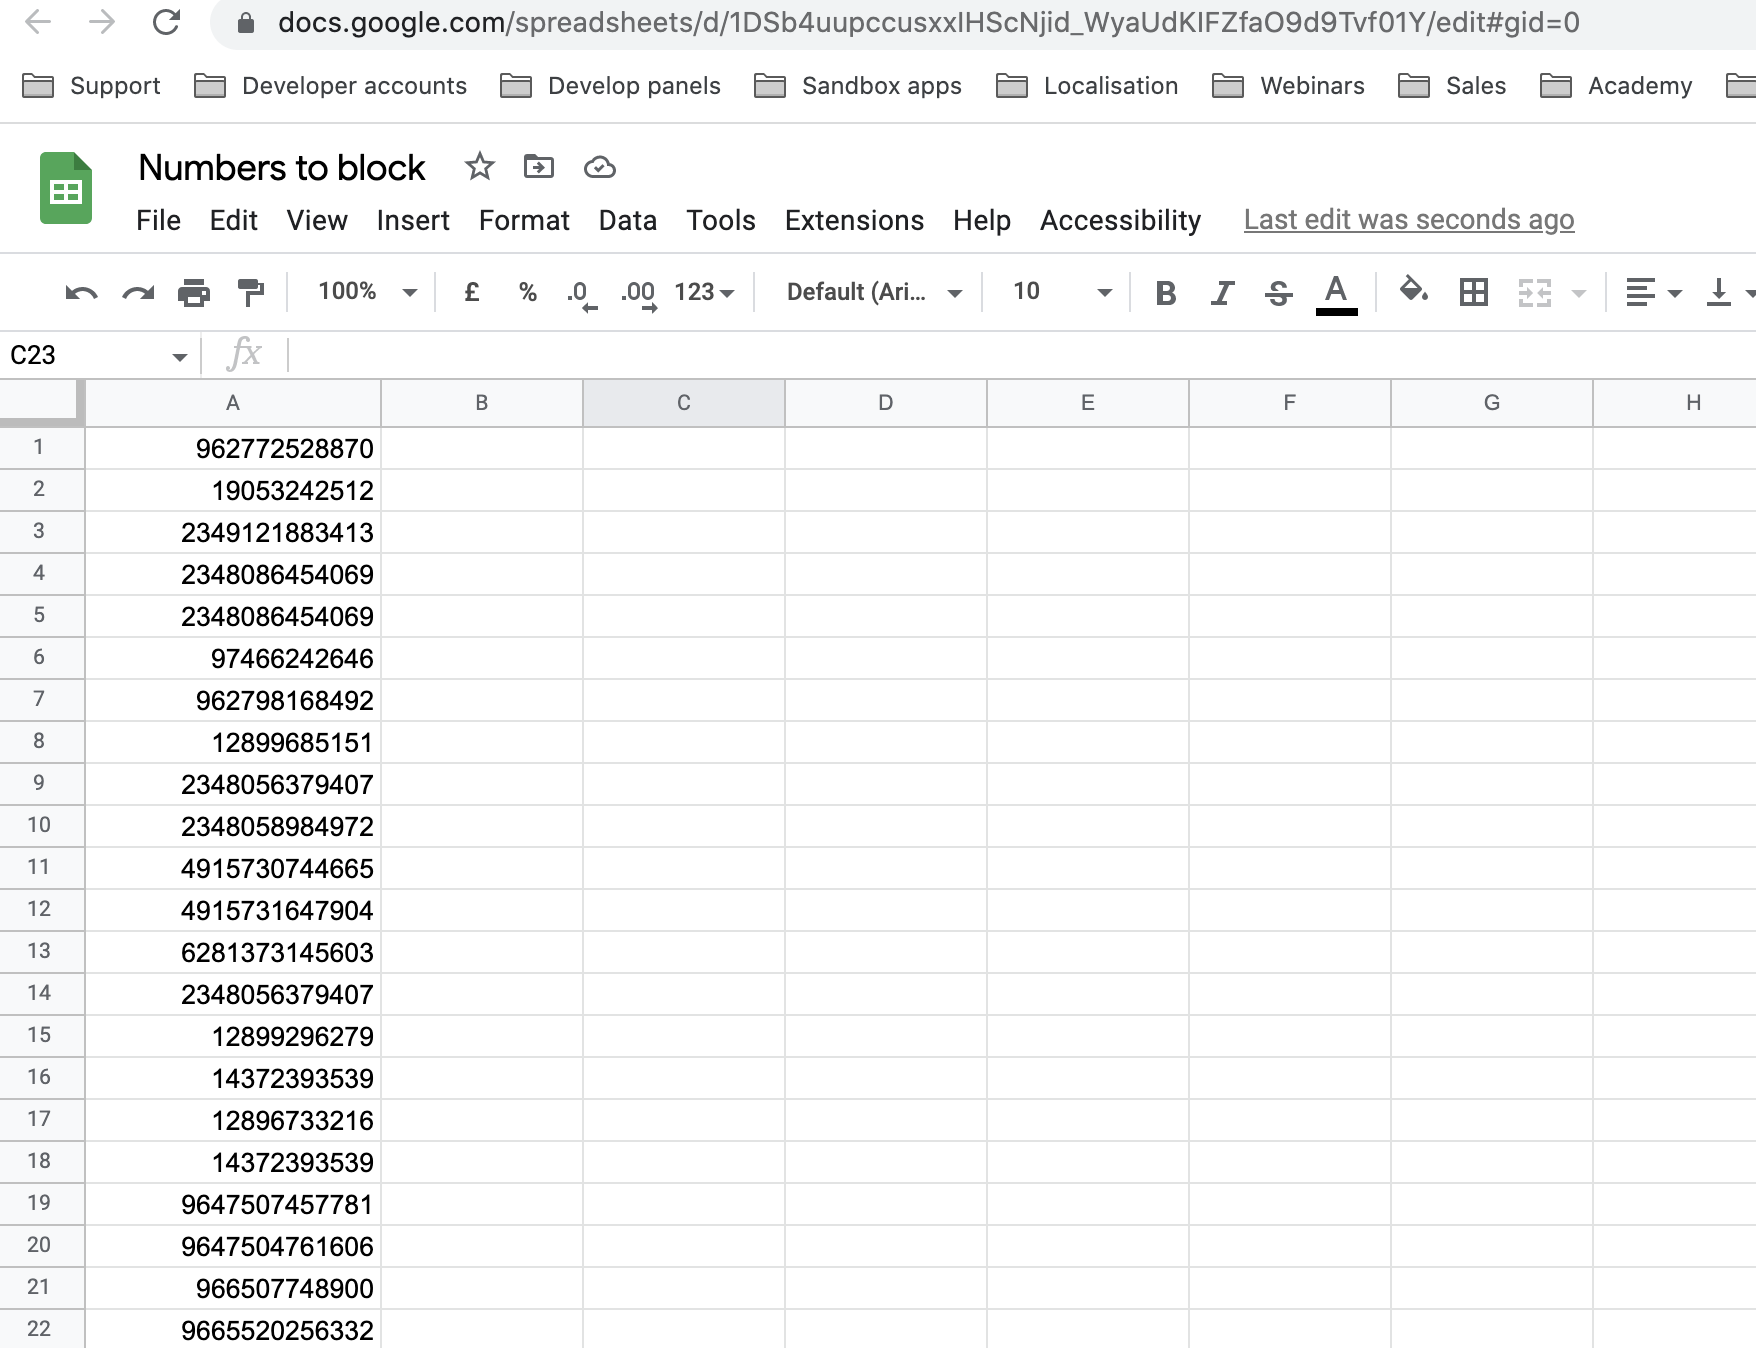Open the borders tool
The image size is (1756, 1348).
[x=1474, y=292]
